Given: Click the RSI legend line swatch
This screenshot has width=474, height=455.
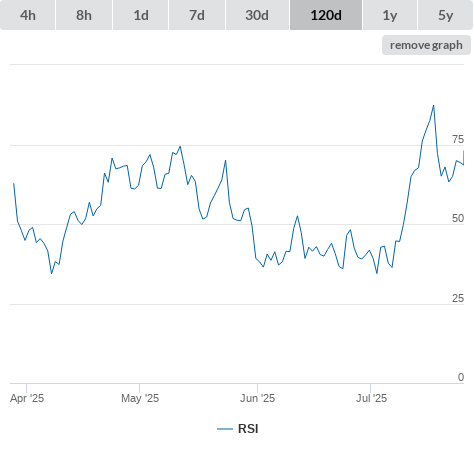Looking at the screenshot, I should click(x=225, y=429).
